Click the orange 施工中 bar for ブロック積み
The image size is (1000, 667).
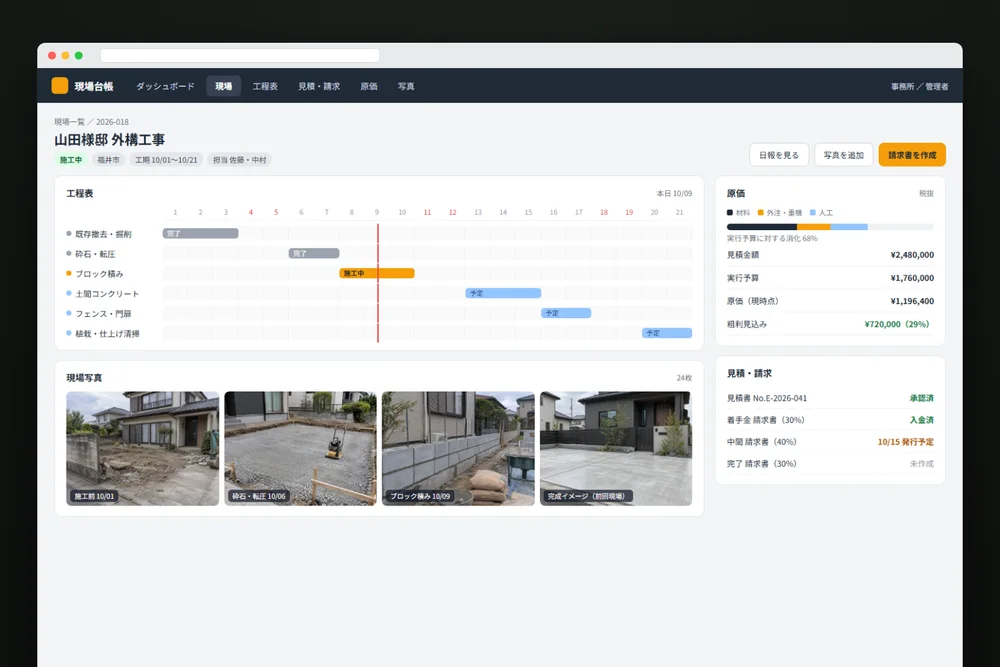[x=377, y=273]
